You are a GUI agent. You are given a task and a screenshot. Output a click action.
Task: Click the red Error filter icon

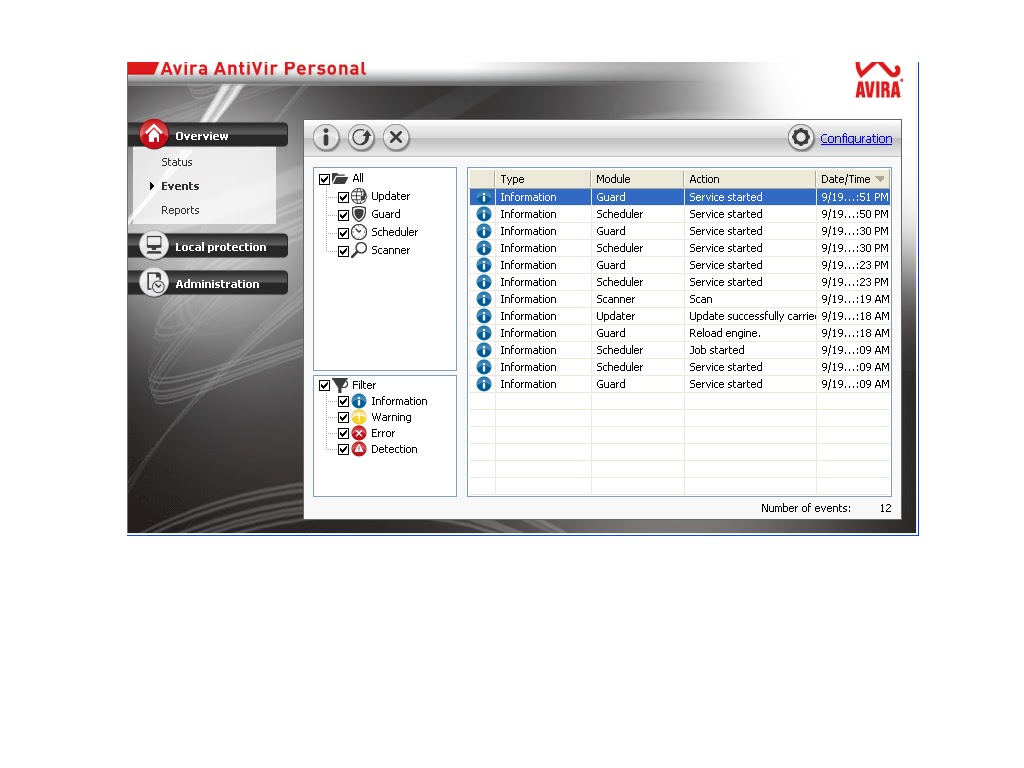tap(359, 433)
